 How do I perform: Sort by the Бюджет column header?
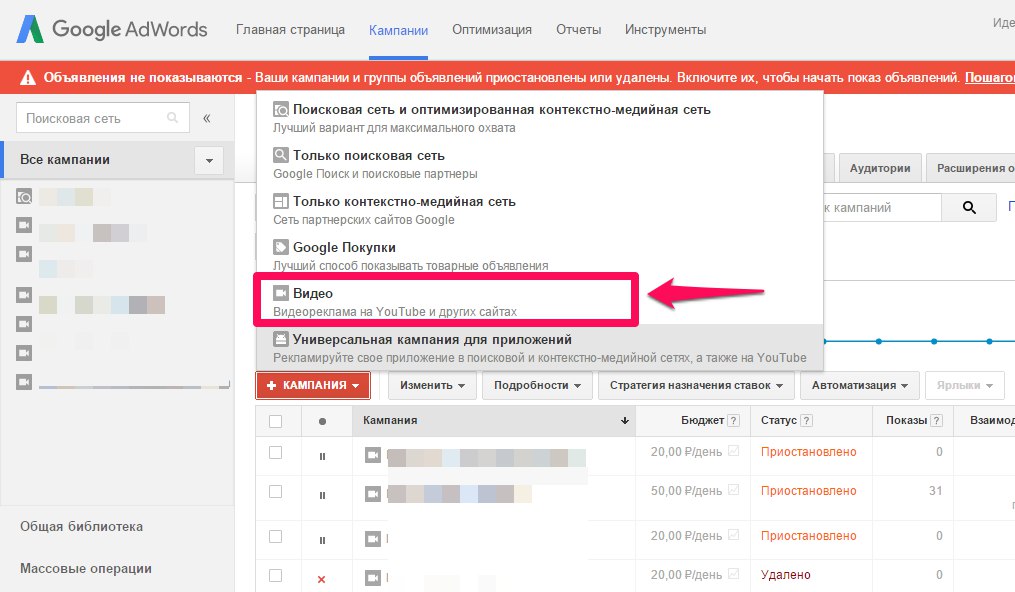click(x=702, y=421)
